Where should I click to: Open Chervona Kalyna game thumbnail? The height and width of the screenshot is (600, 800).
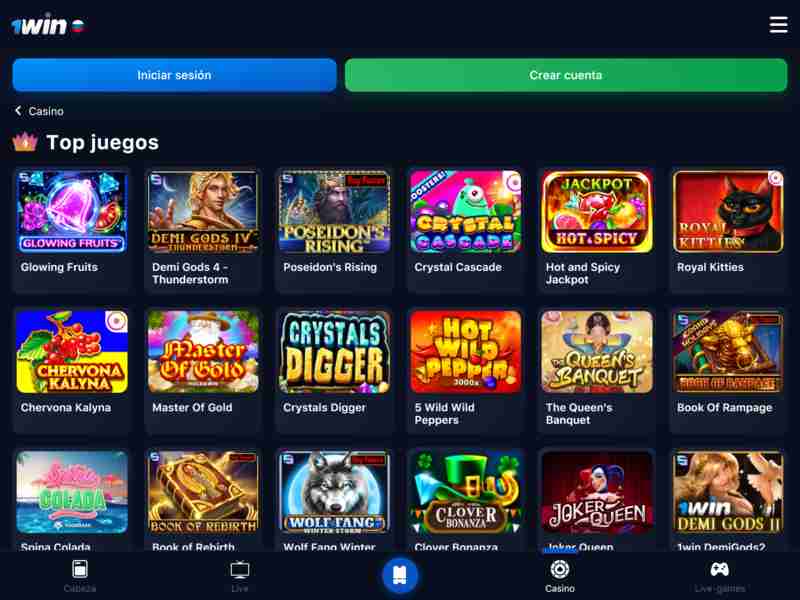pos(72,352)
